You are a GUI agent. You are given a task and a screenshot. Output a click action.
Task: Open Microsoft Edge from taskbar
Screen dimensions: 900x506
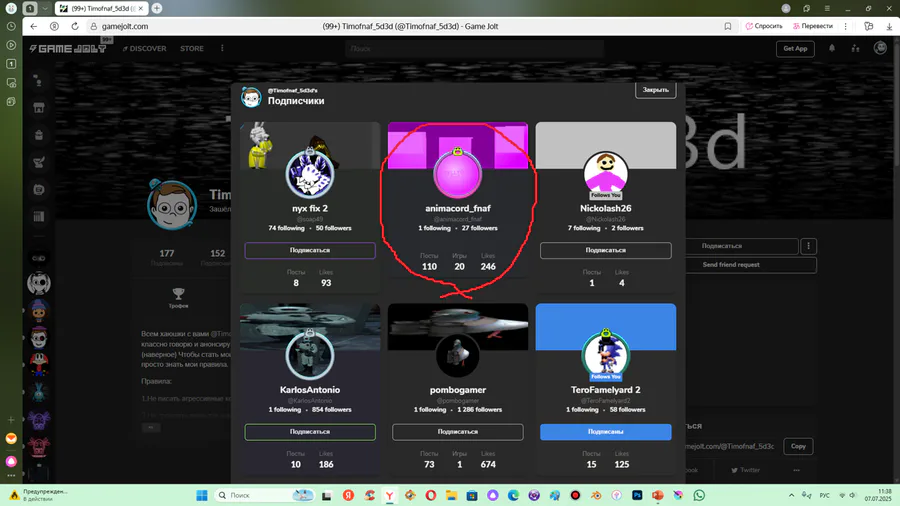click(513, 495)
